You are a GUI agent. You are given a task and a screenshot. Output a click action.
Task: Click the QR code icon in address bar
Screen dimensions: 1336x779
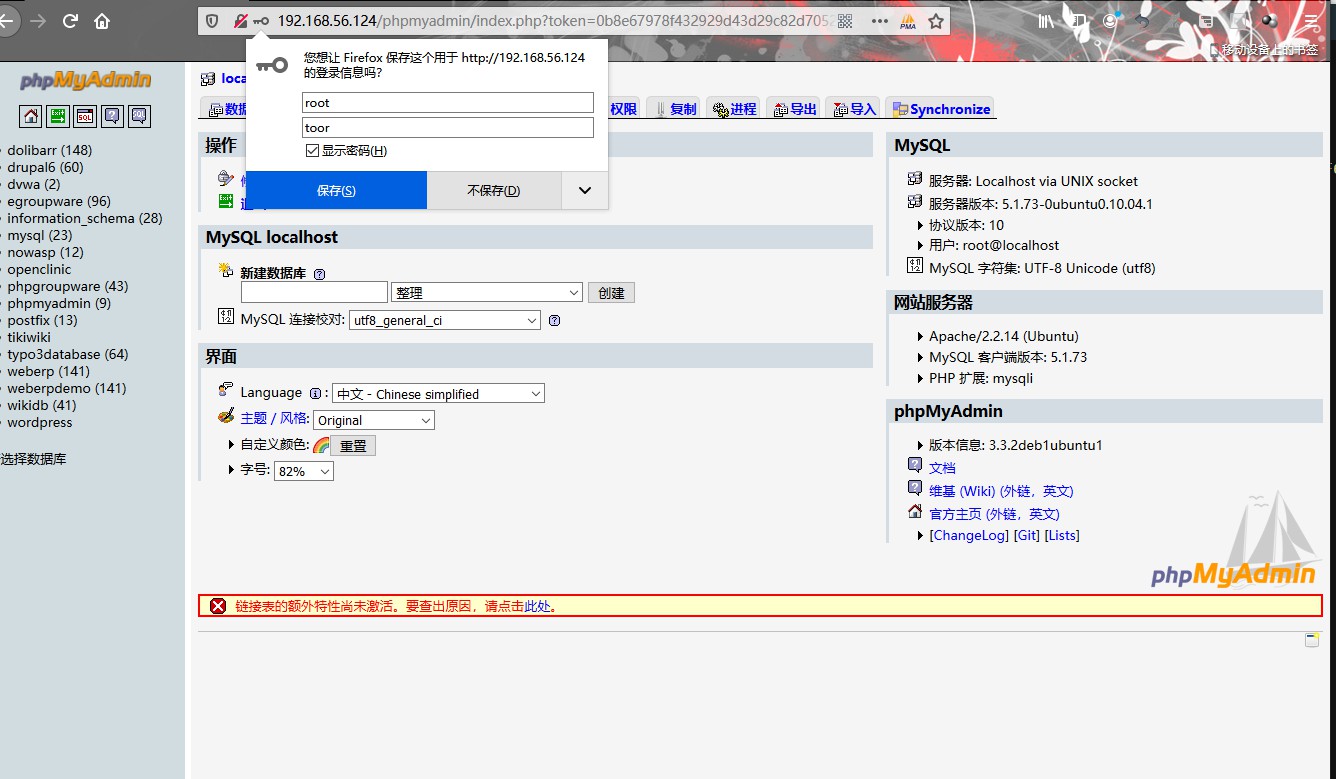click(845, 21)
